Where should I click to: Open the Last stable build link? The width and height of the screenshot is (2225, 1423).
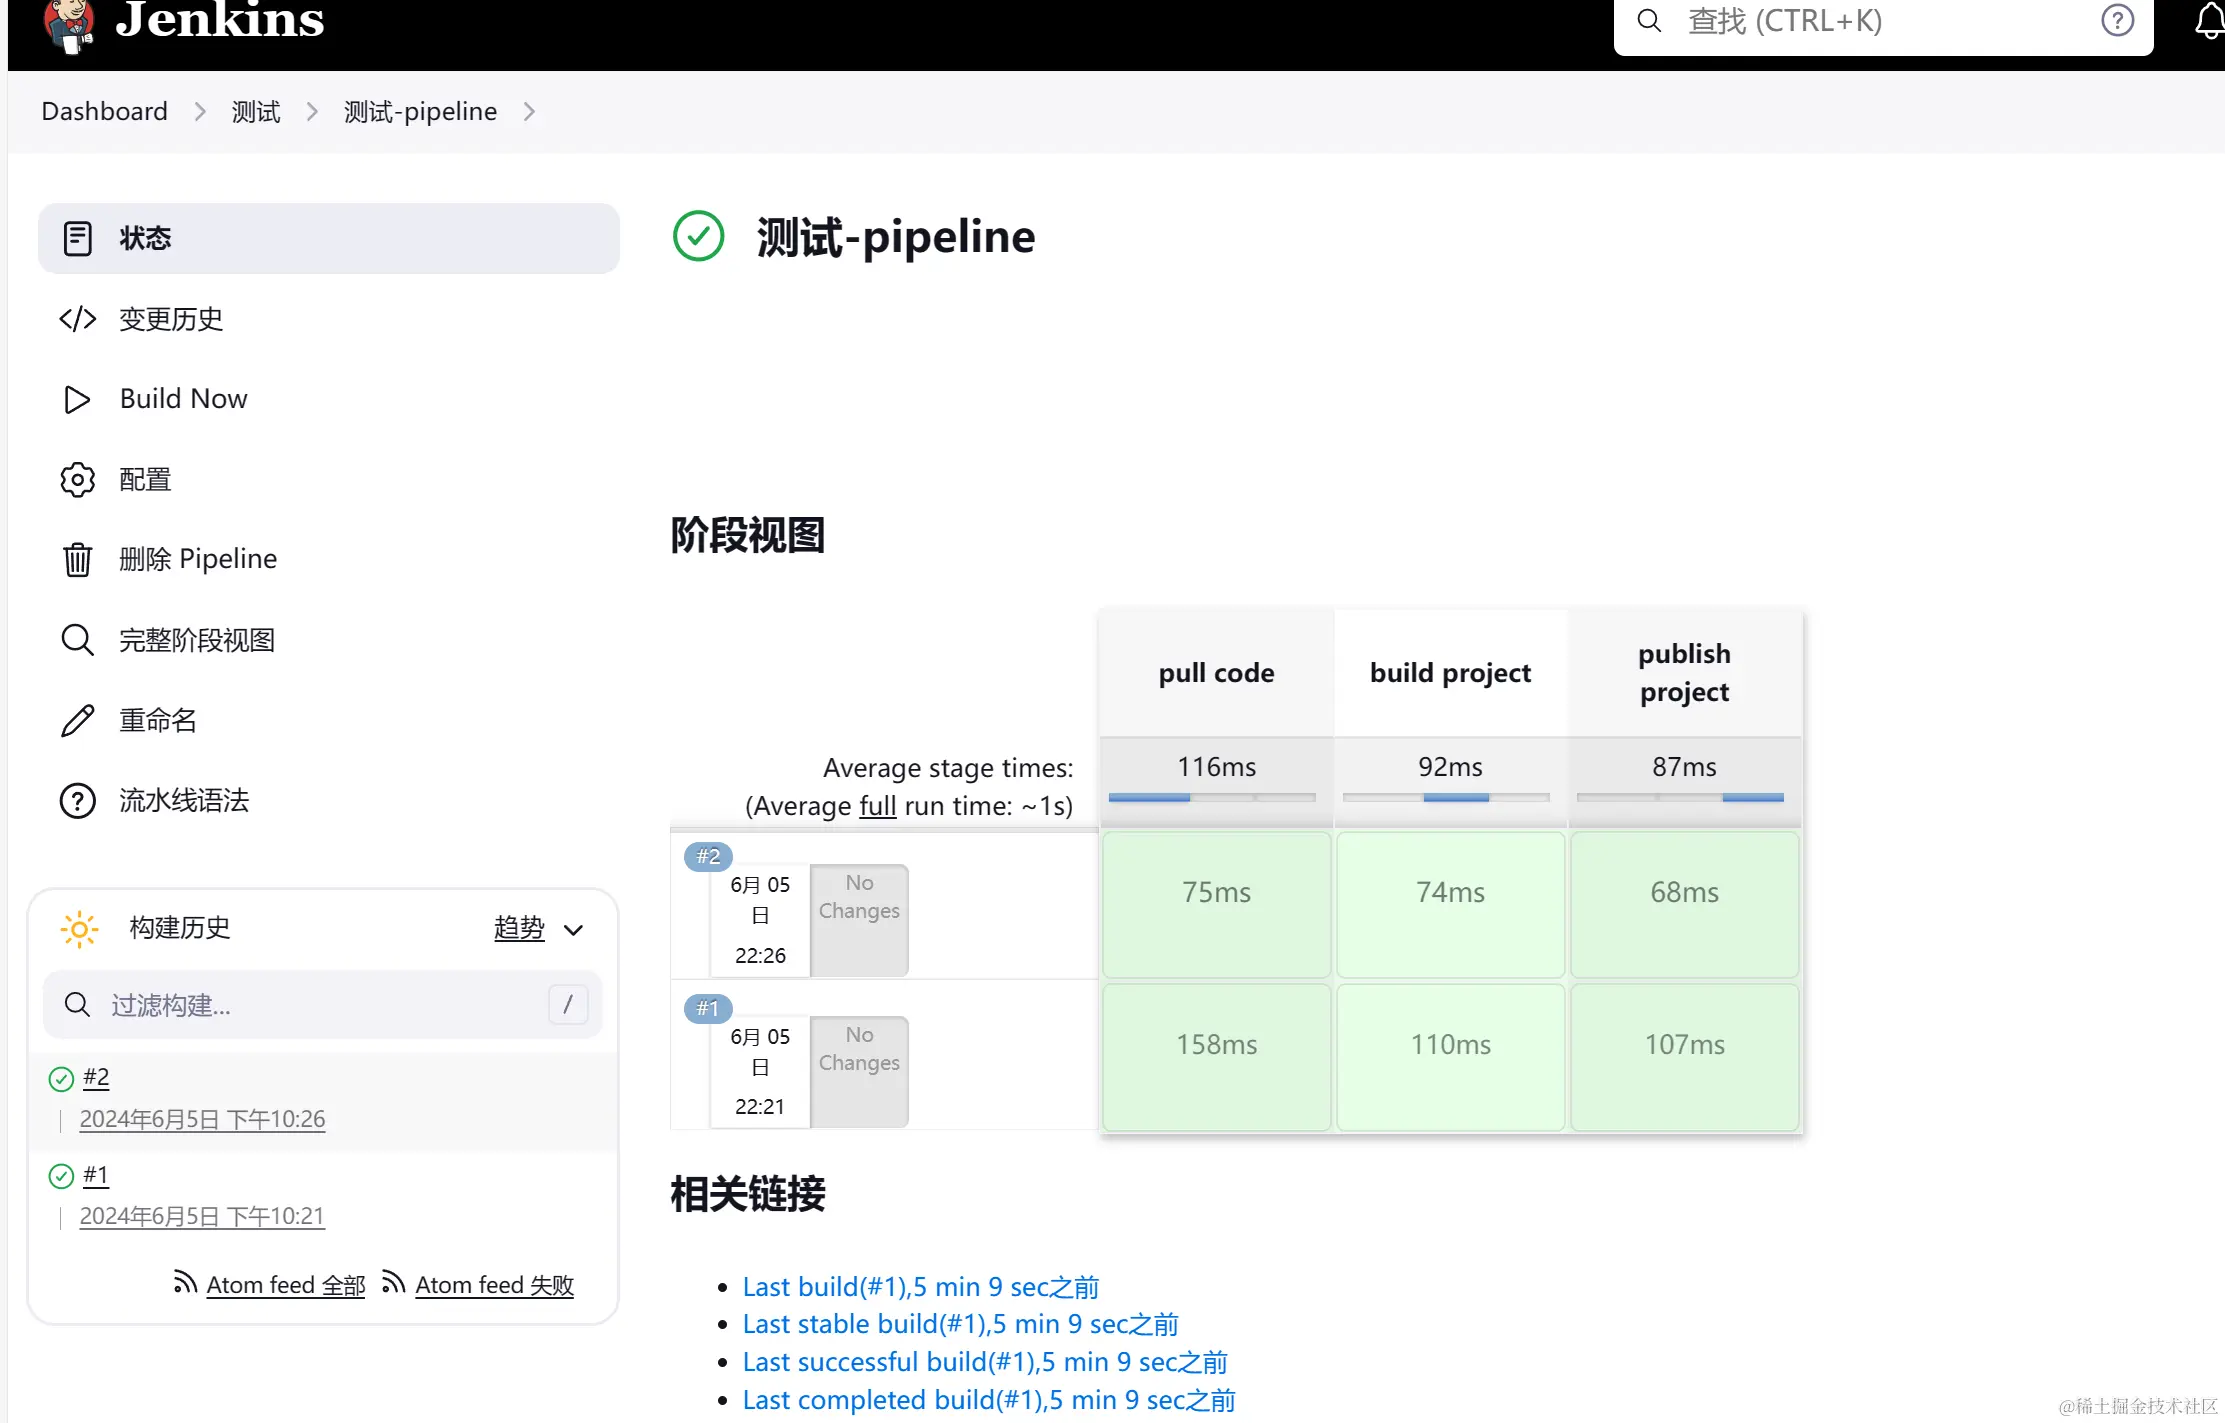click(x=960, y=1324)
